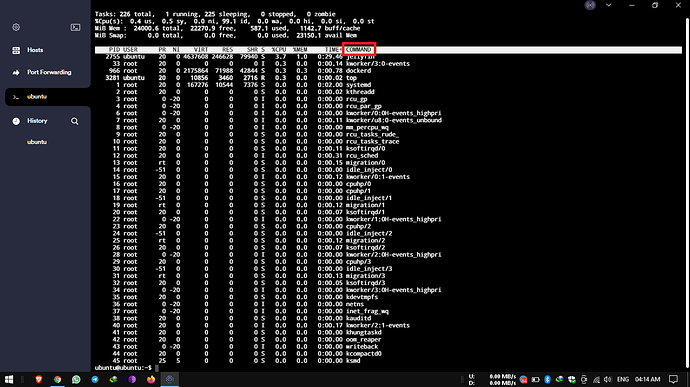Click the COMMAND column header in top
Image resolution: width=690 pixels, height=387 pixels.
click(x=359, y=50)
